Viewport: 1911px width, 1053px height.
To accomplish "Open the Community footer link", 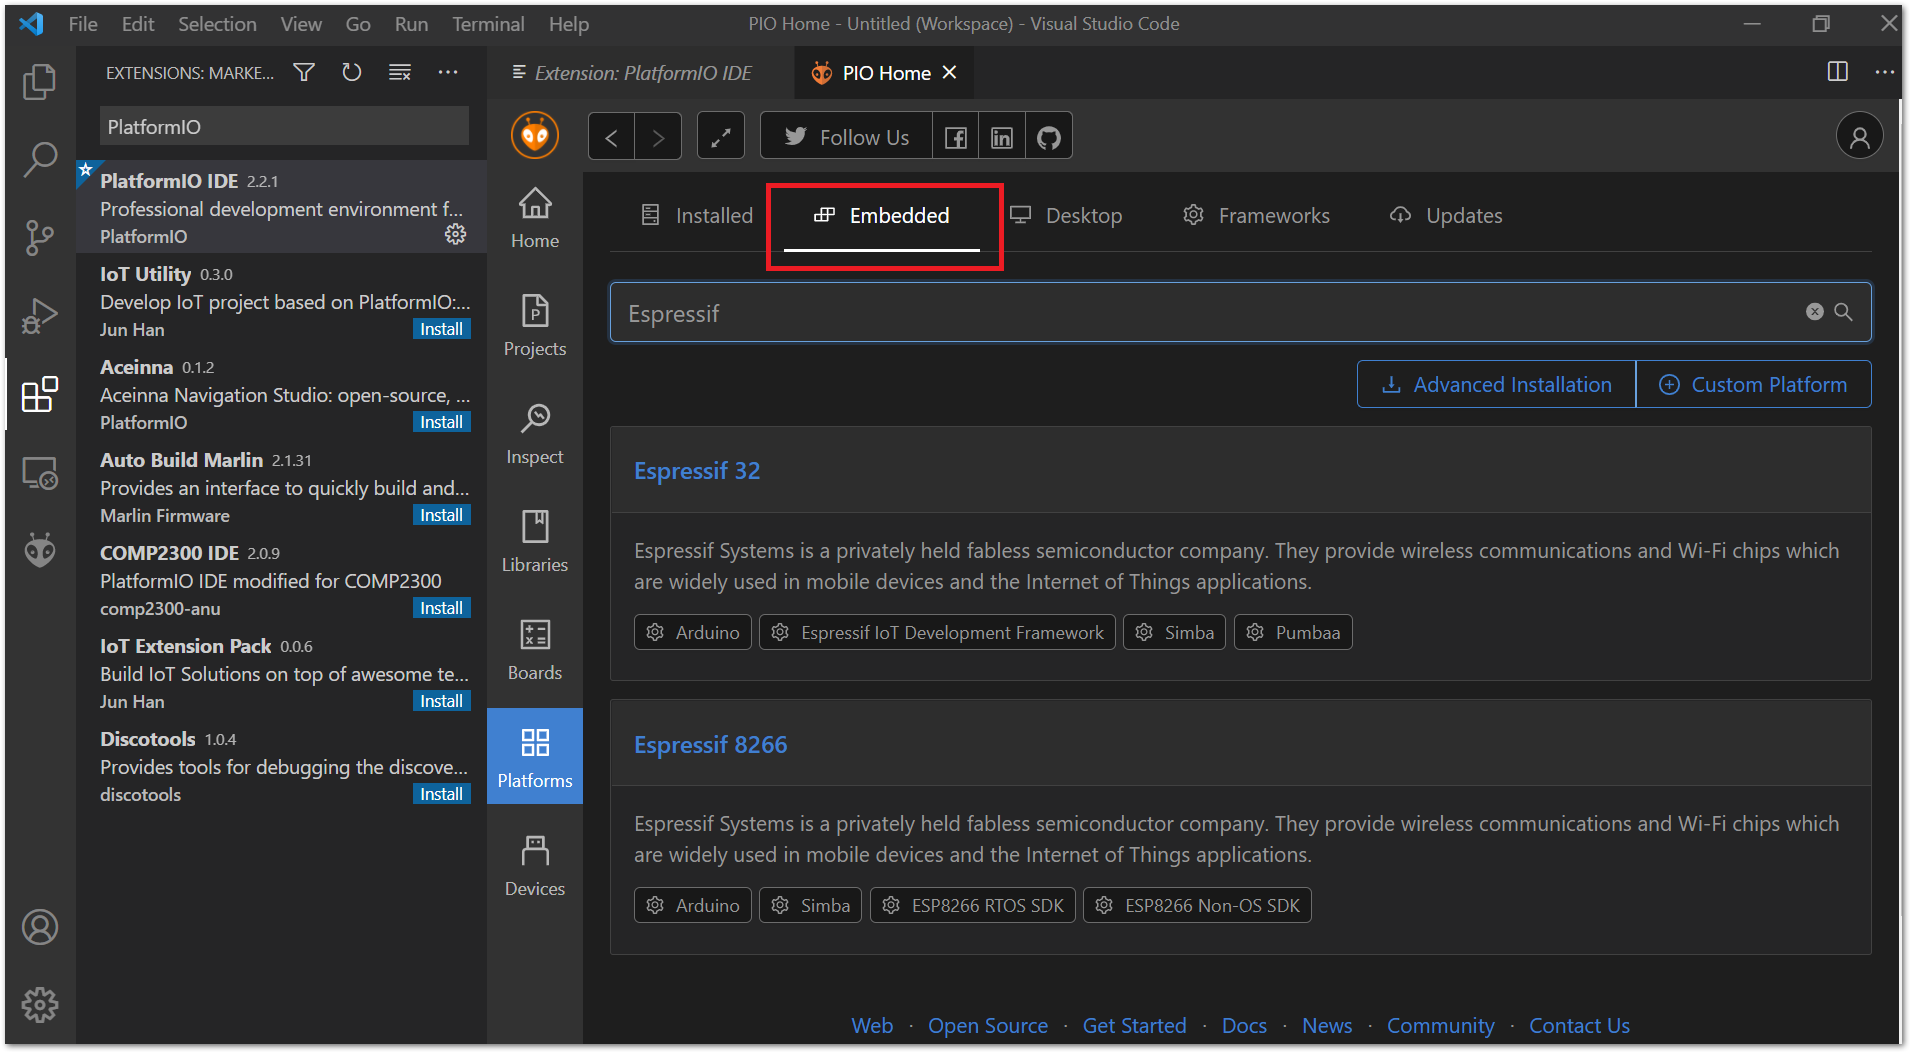I will [x=1440, y=1025].
